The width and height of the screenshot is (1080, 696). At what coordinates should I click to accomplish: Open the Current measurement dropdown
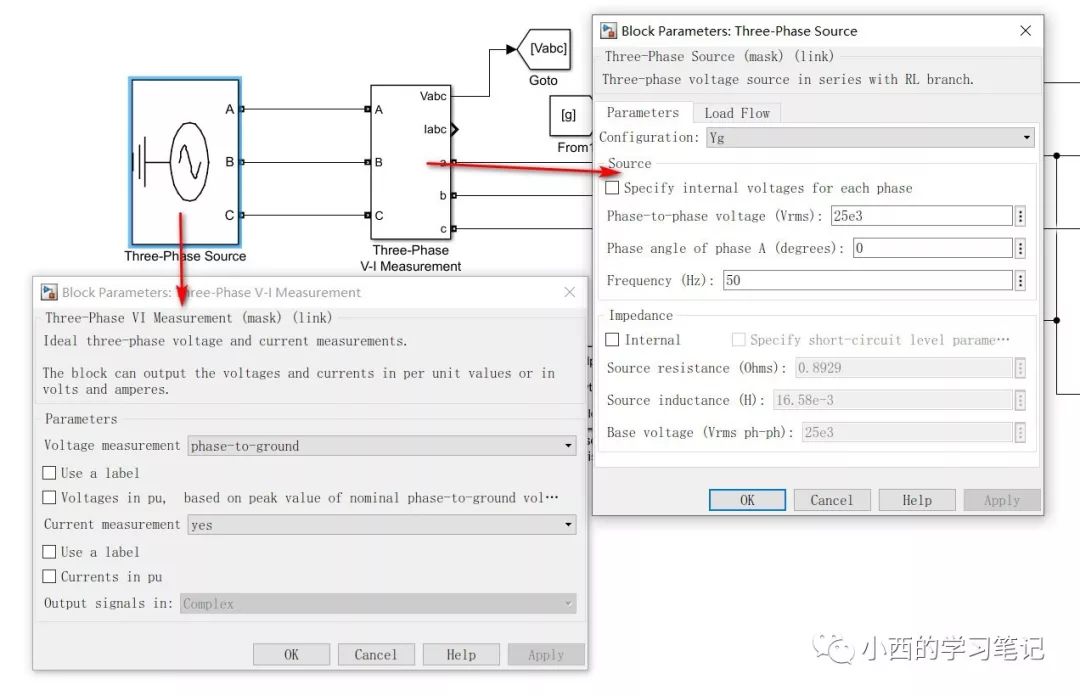coord(382,524)
